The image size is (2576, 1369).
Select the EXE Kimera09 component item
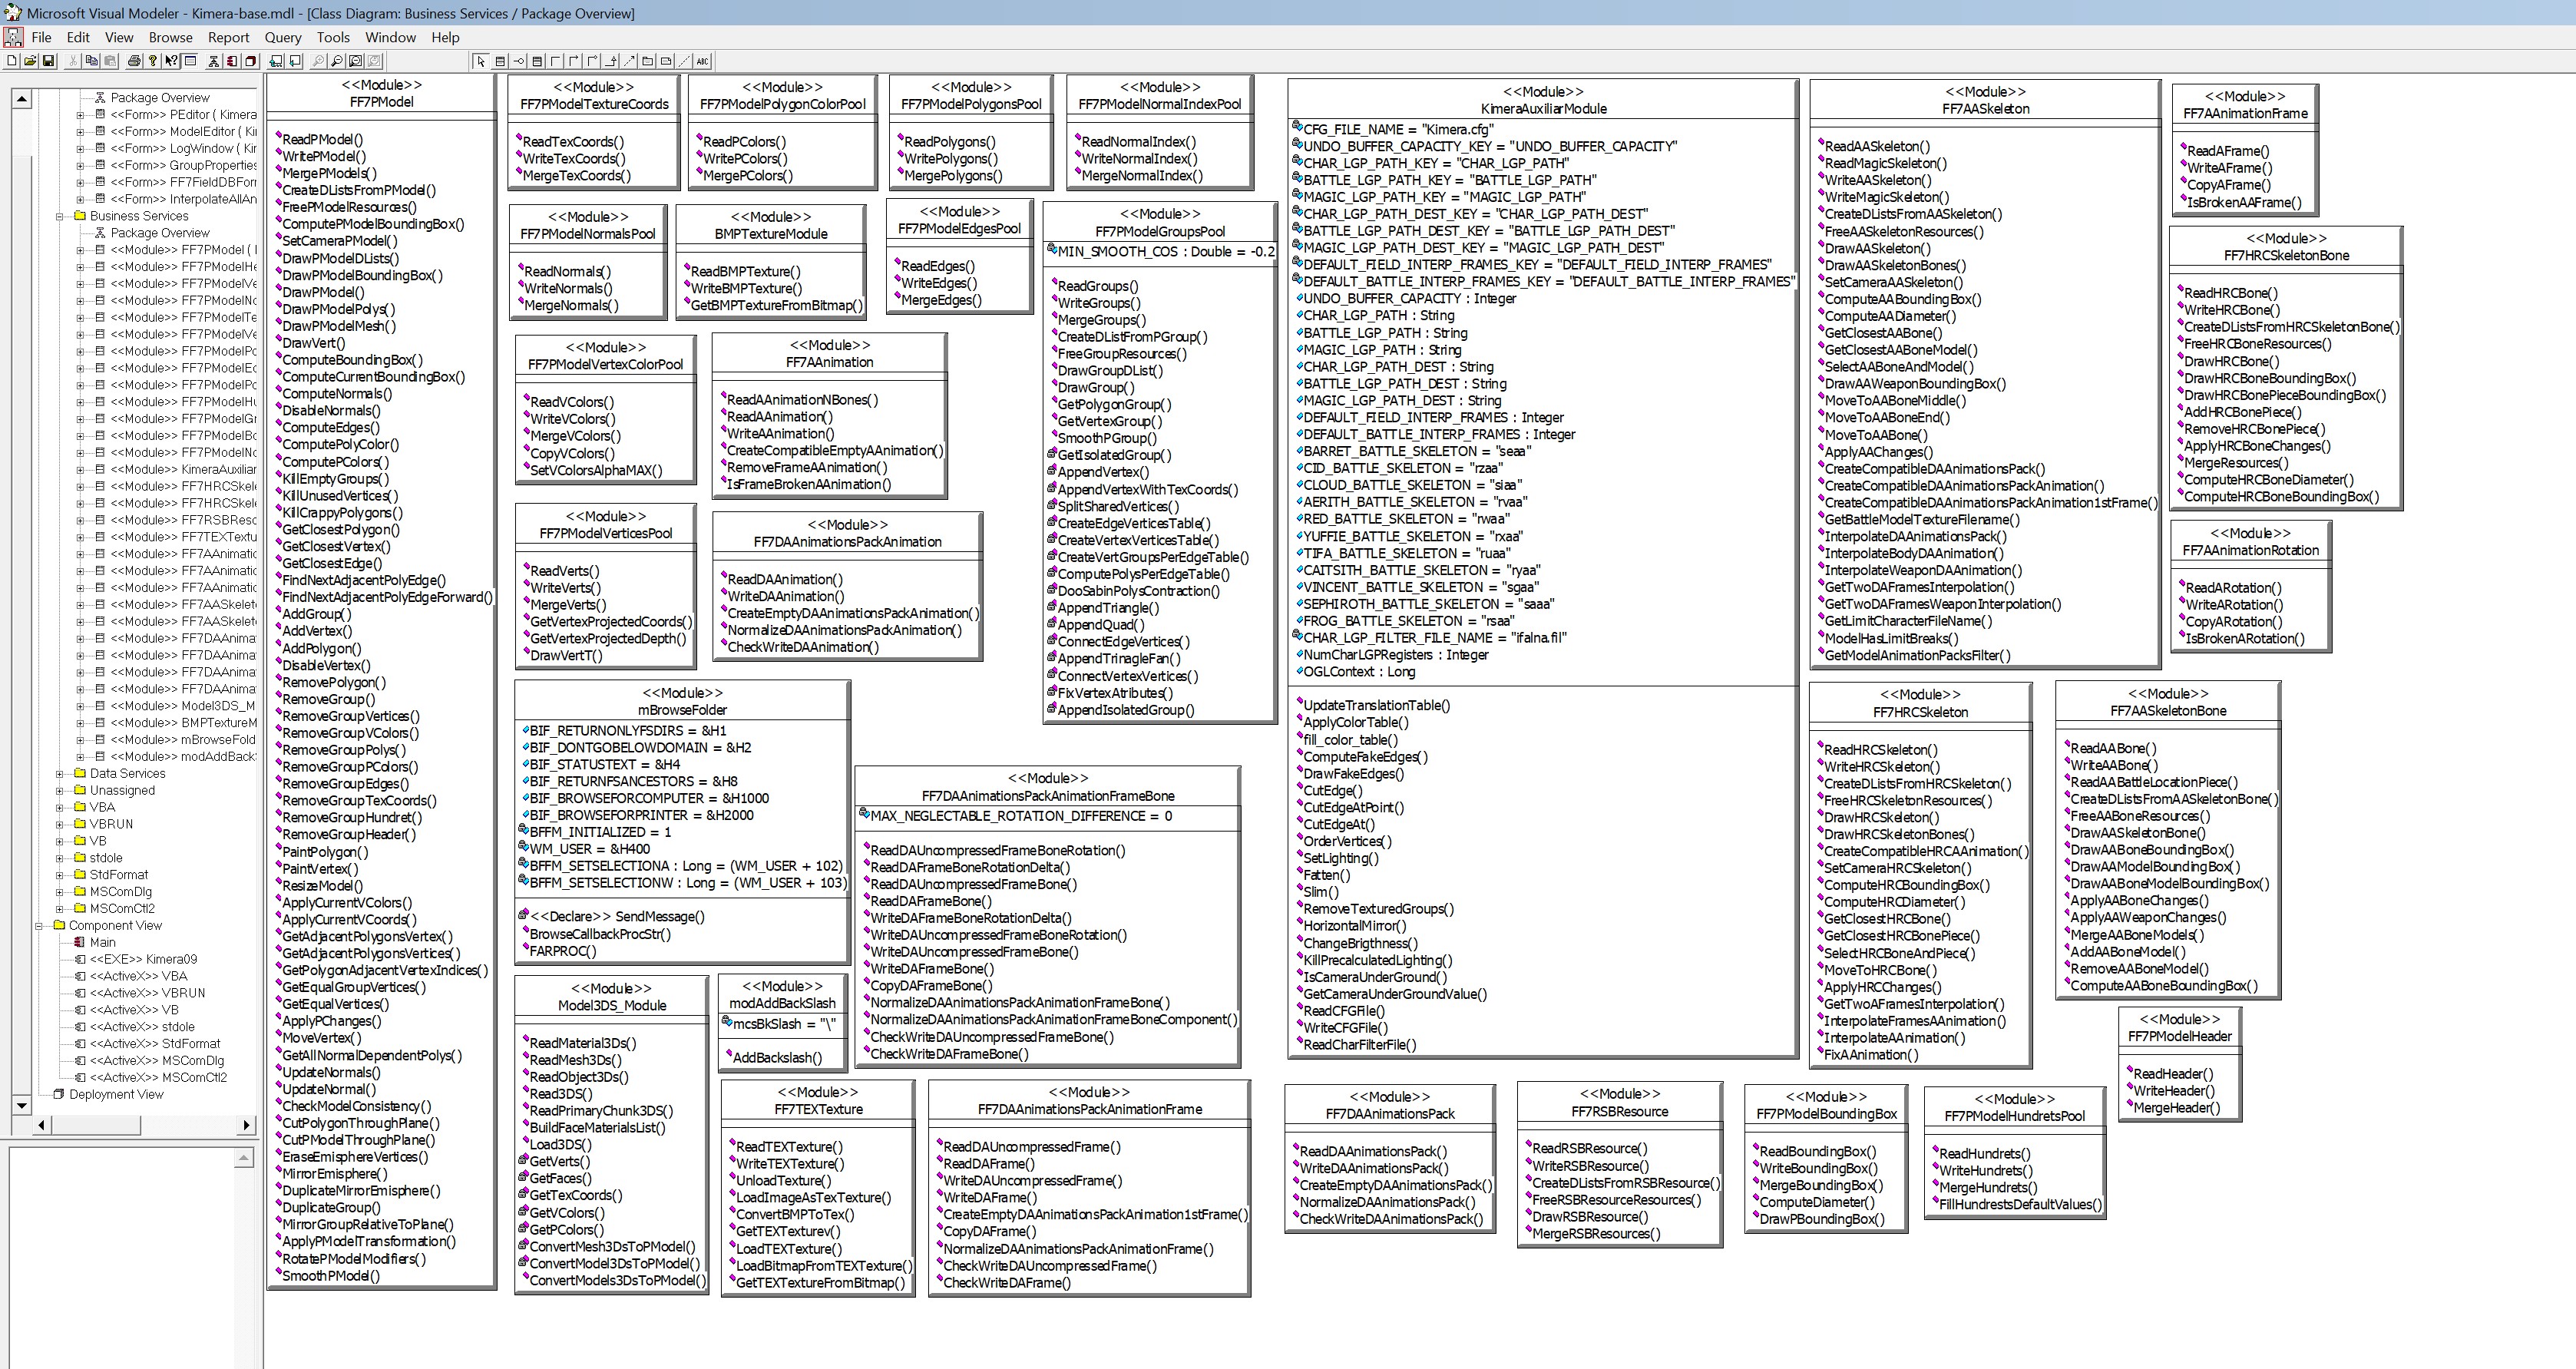[x=143, y=959]
